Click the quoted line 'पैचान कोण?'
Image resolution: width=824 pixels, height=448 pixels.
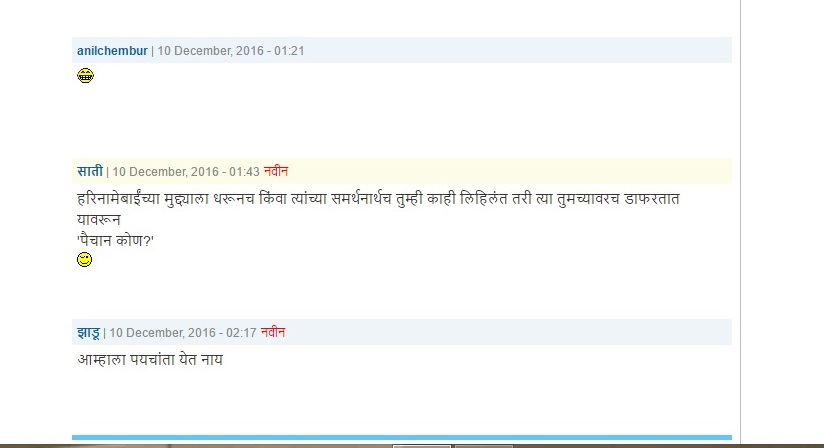pos(115,241)
